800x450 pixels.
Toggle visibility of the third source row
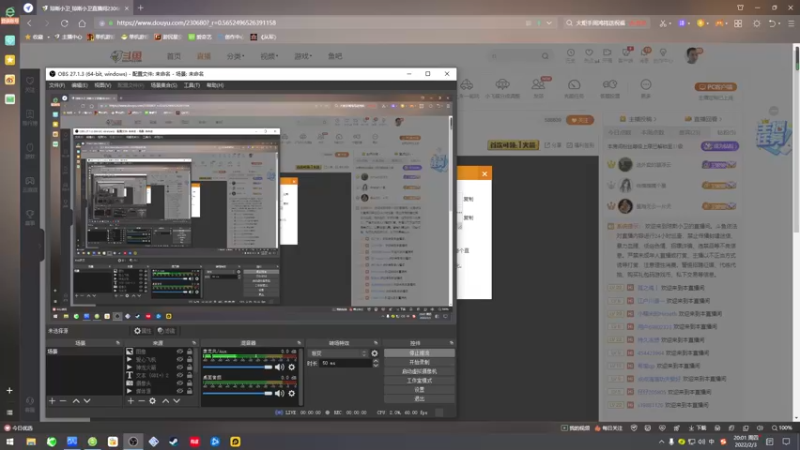[180, 367]
